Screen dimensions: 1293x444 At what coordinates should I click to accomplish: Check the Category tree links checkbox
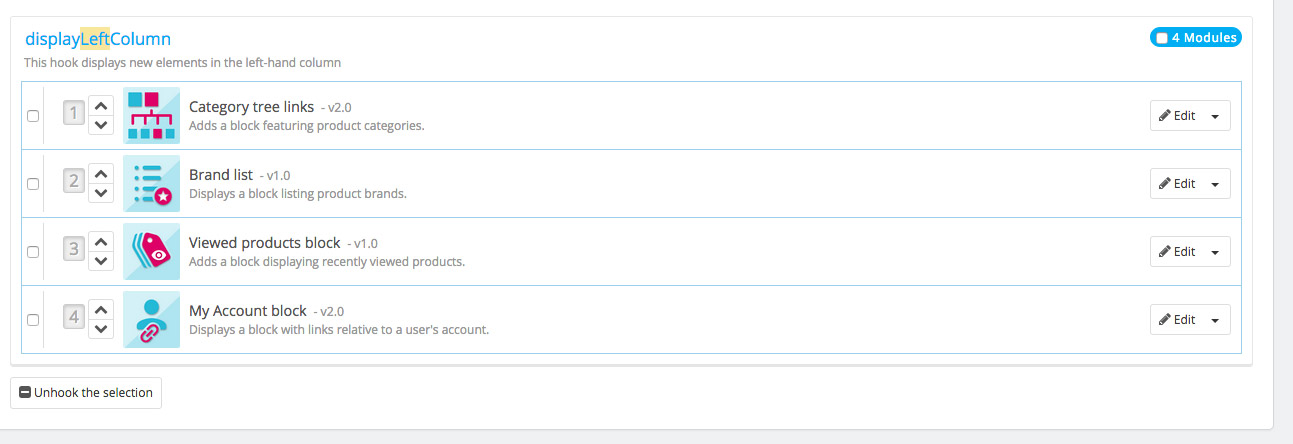[x=33, y=116]
